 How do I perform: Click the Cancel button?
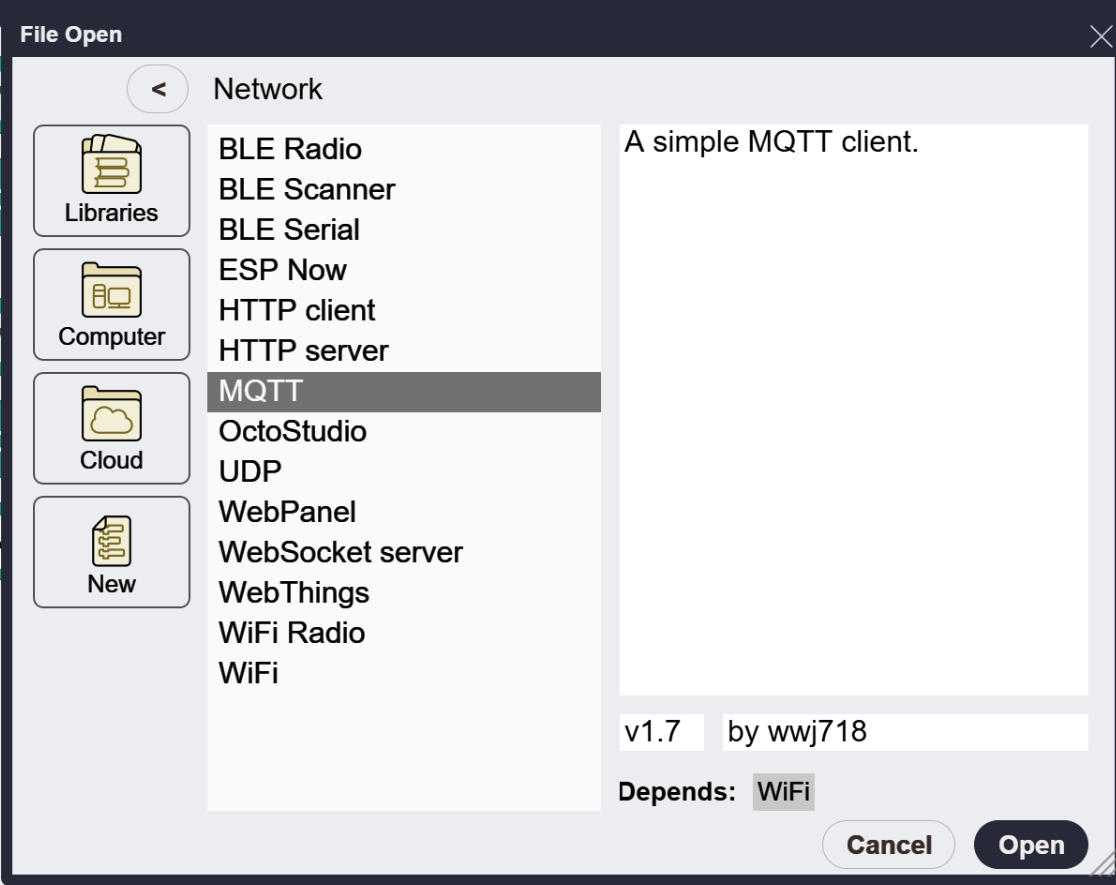pyautogui.click(x=888, y=844)
